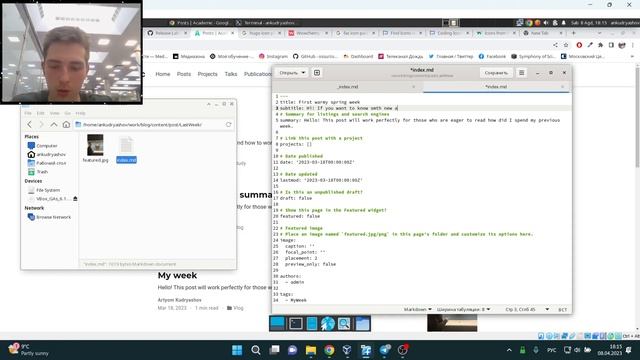
Task: Switch the РУС keyboard language indicator
Action: 551,350
